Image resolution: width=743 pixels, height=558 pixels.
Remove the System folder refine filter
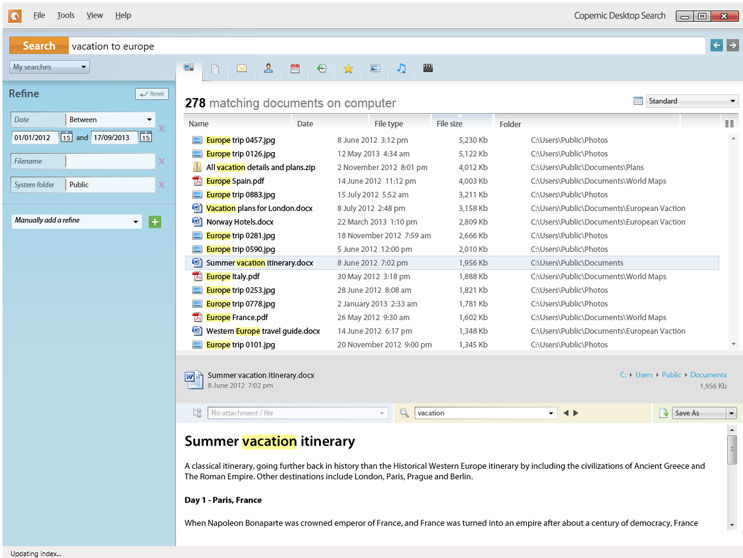[162, 185]
